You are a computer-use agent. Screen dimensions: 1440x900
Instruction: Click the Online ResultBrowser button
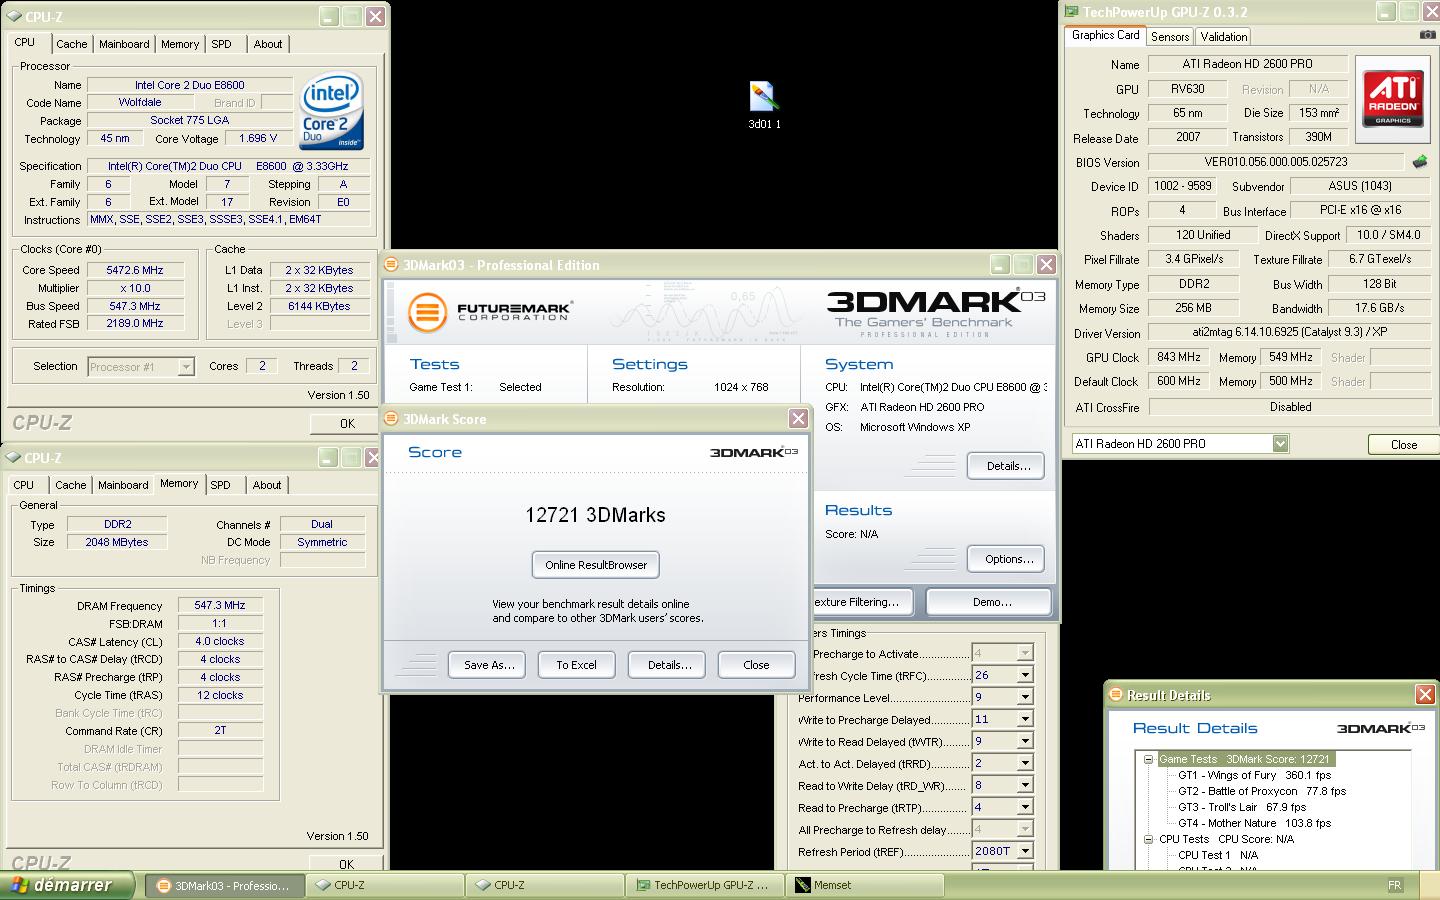coord(596,565)
